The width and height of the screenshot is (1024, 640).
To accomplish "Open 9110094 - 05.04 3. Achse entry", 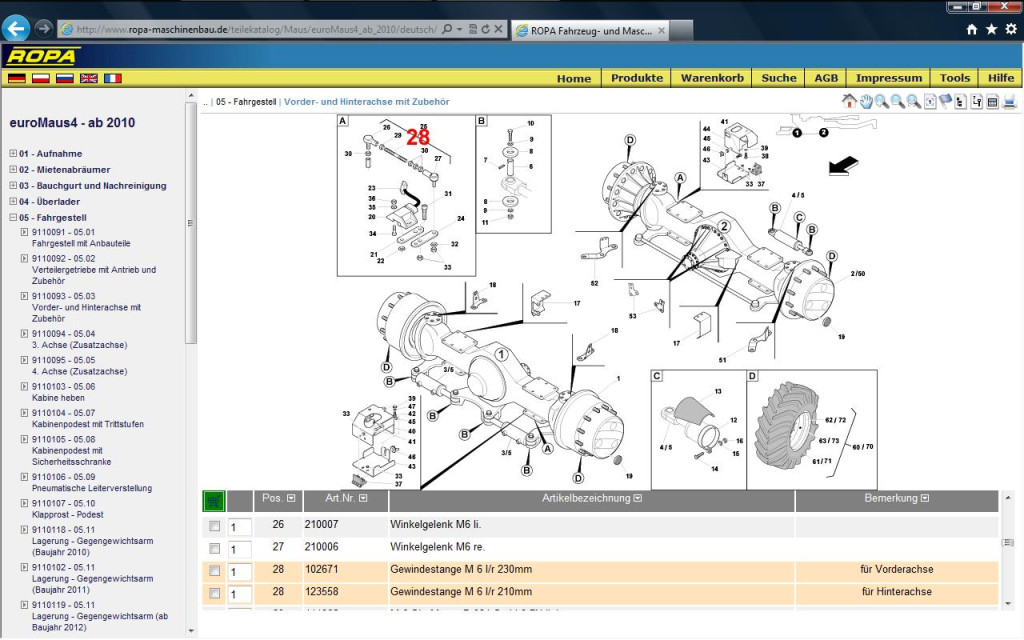I will [79, 340].
